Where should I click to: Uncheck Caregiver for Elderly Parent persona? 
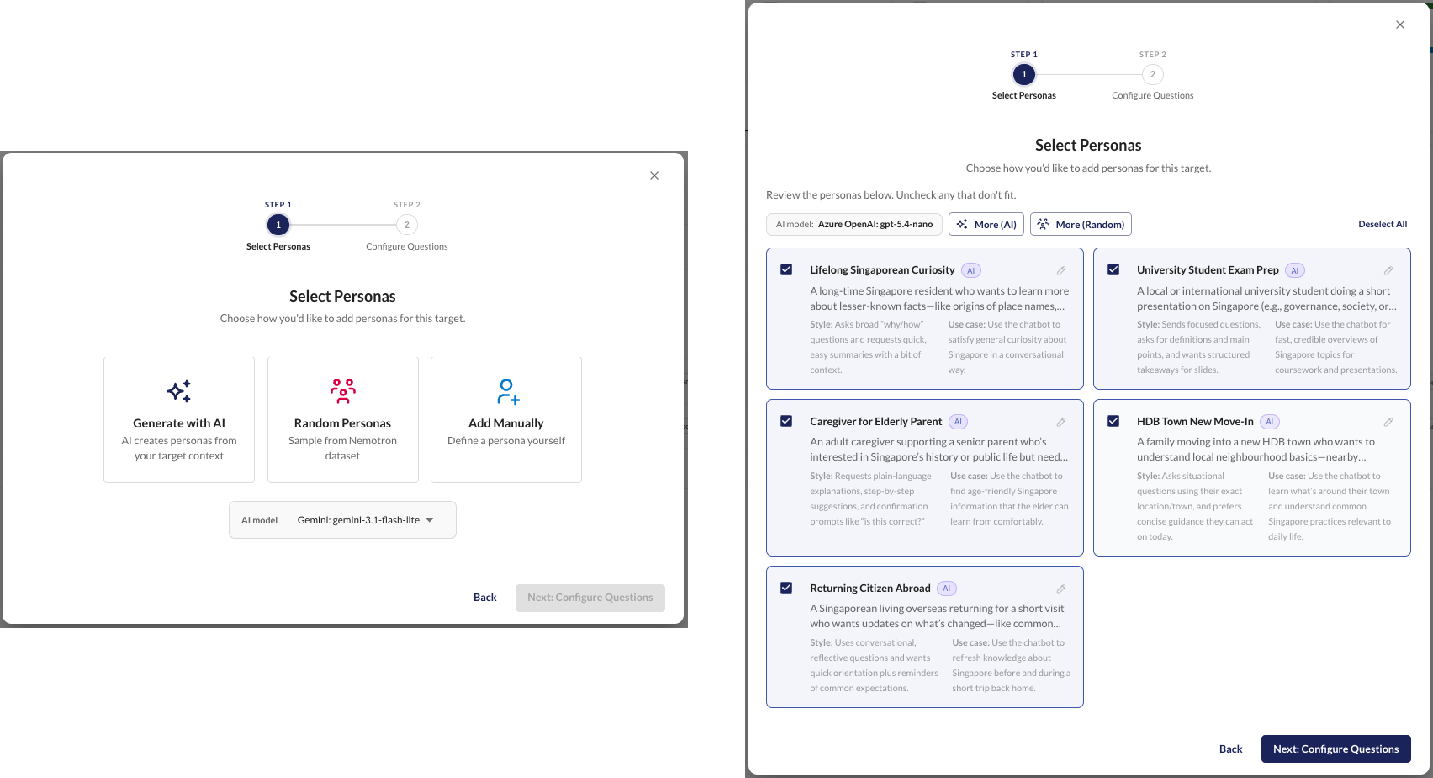786,421
